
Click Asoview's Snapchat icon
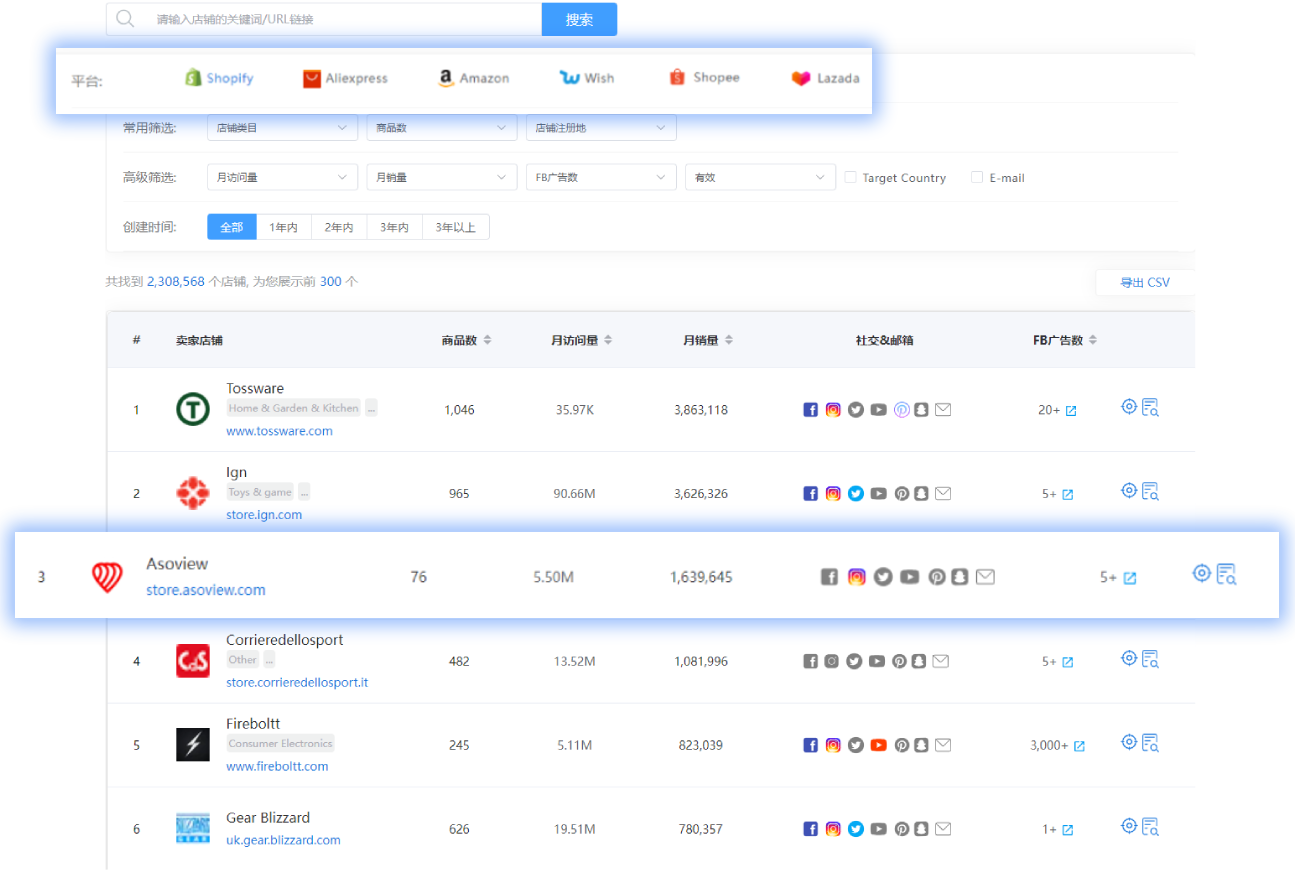point(960,577)
